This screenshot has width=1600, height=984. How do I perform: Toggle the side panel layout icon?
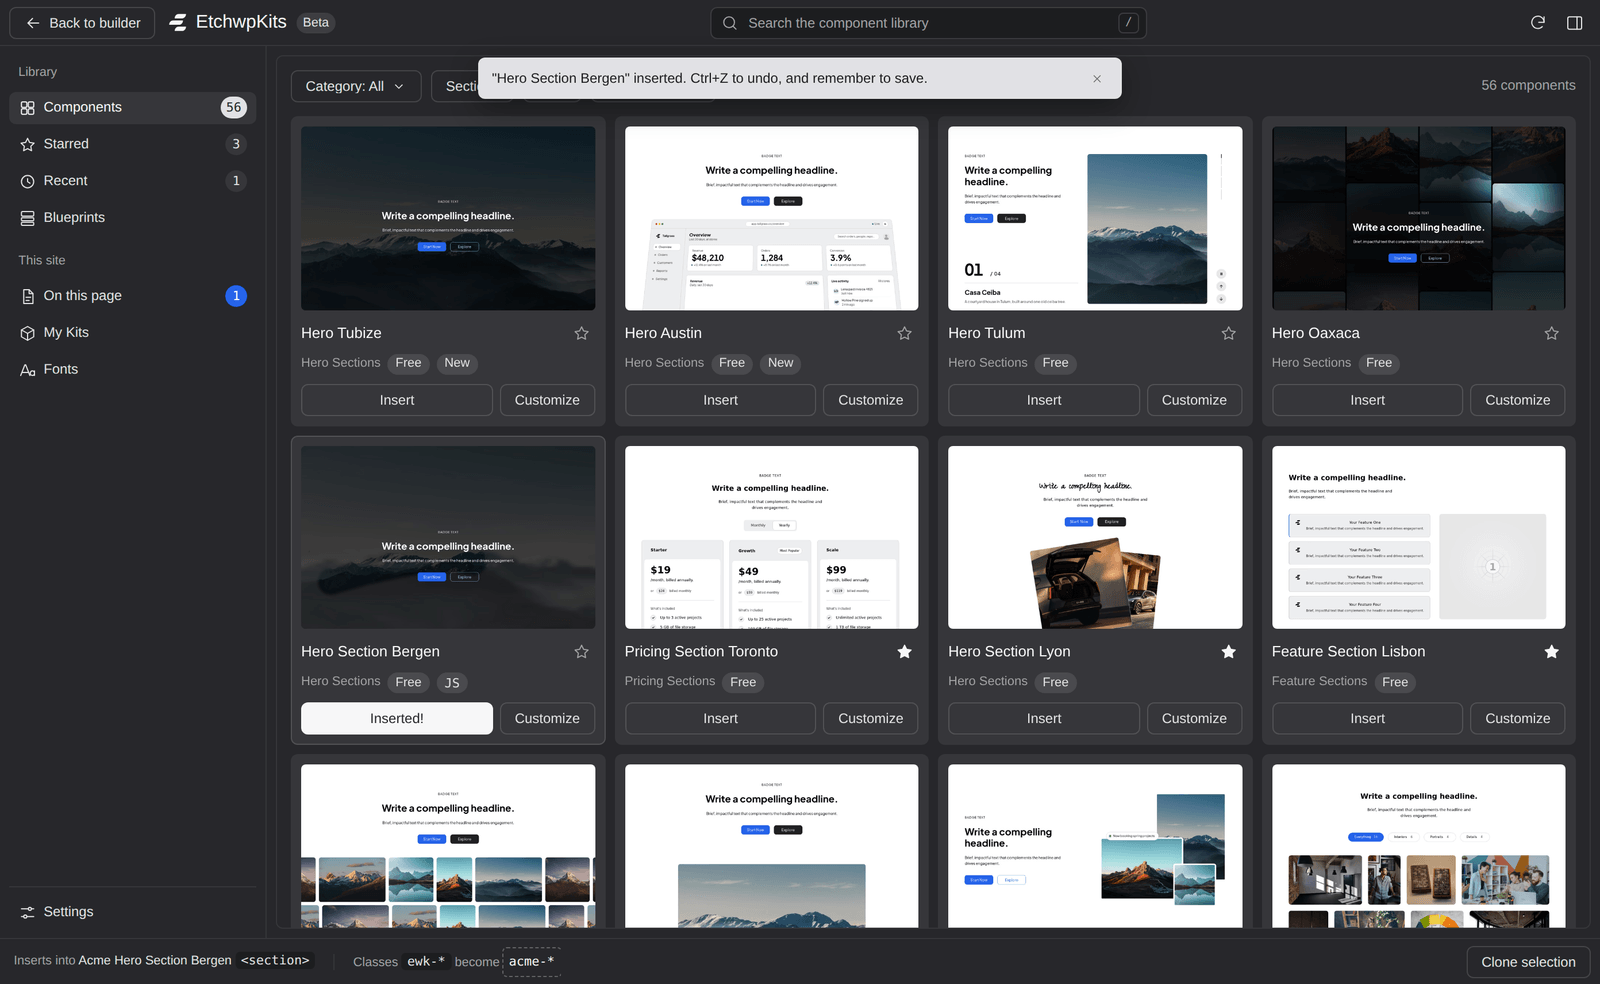point(1575,23)
